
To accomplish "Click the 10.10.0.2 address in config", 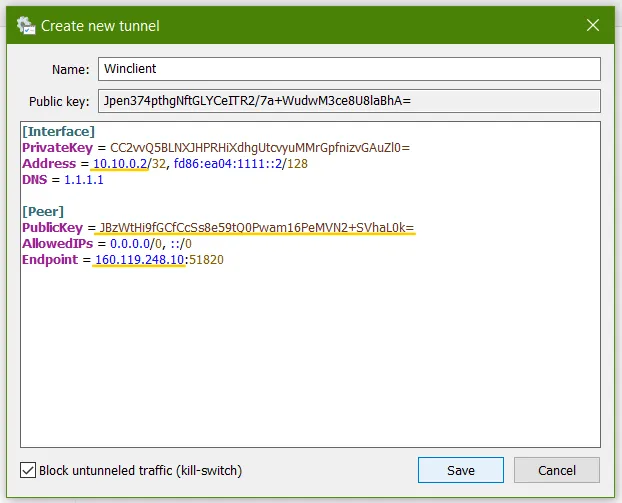I will (x=120, y=164).
